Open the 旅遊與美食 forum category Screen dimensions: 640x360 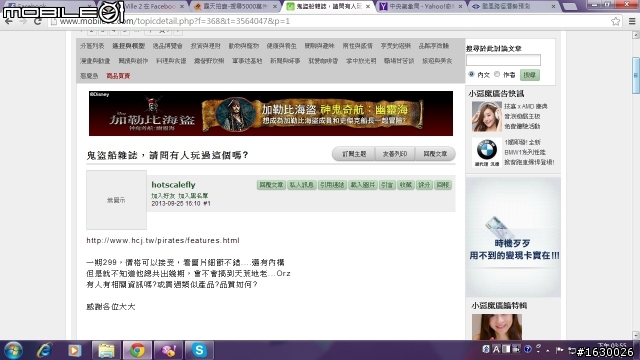coord(437,61)
